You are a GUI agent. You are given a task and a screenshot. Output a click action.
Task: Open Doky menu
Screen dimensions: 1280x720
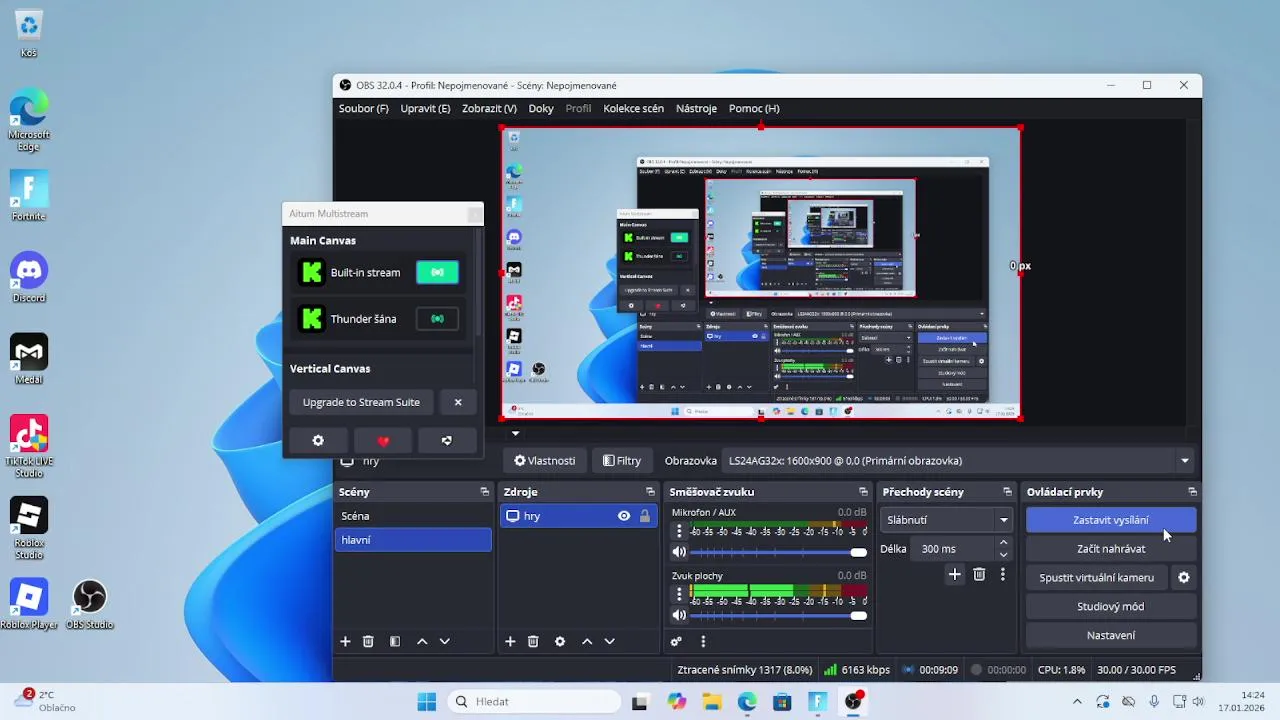pyautogui.click(x=541, y=108)
